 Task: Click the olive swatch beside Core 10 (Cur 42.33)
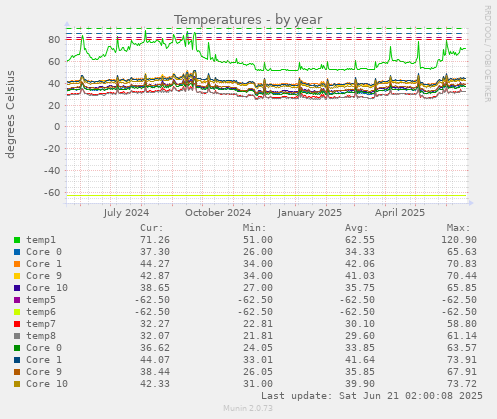[17, 384]
